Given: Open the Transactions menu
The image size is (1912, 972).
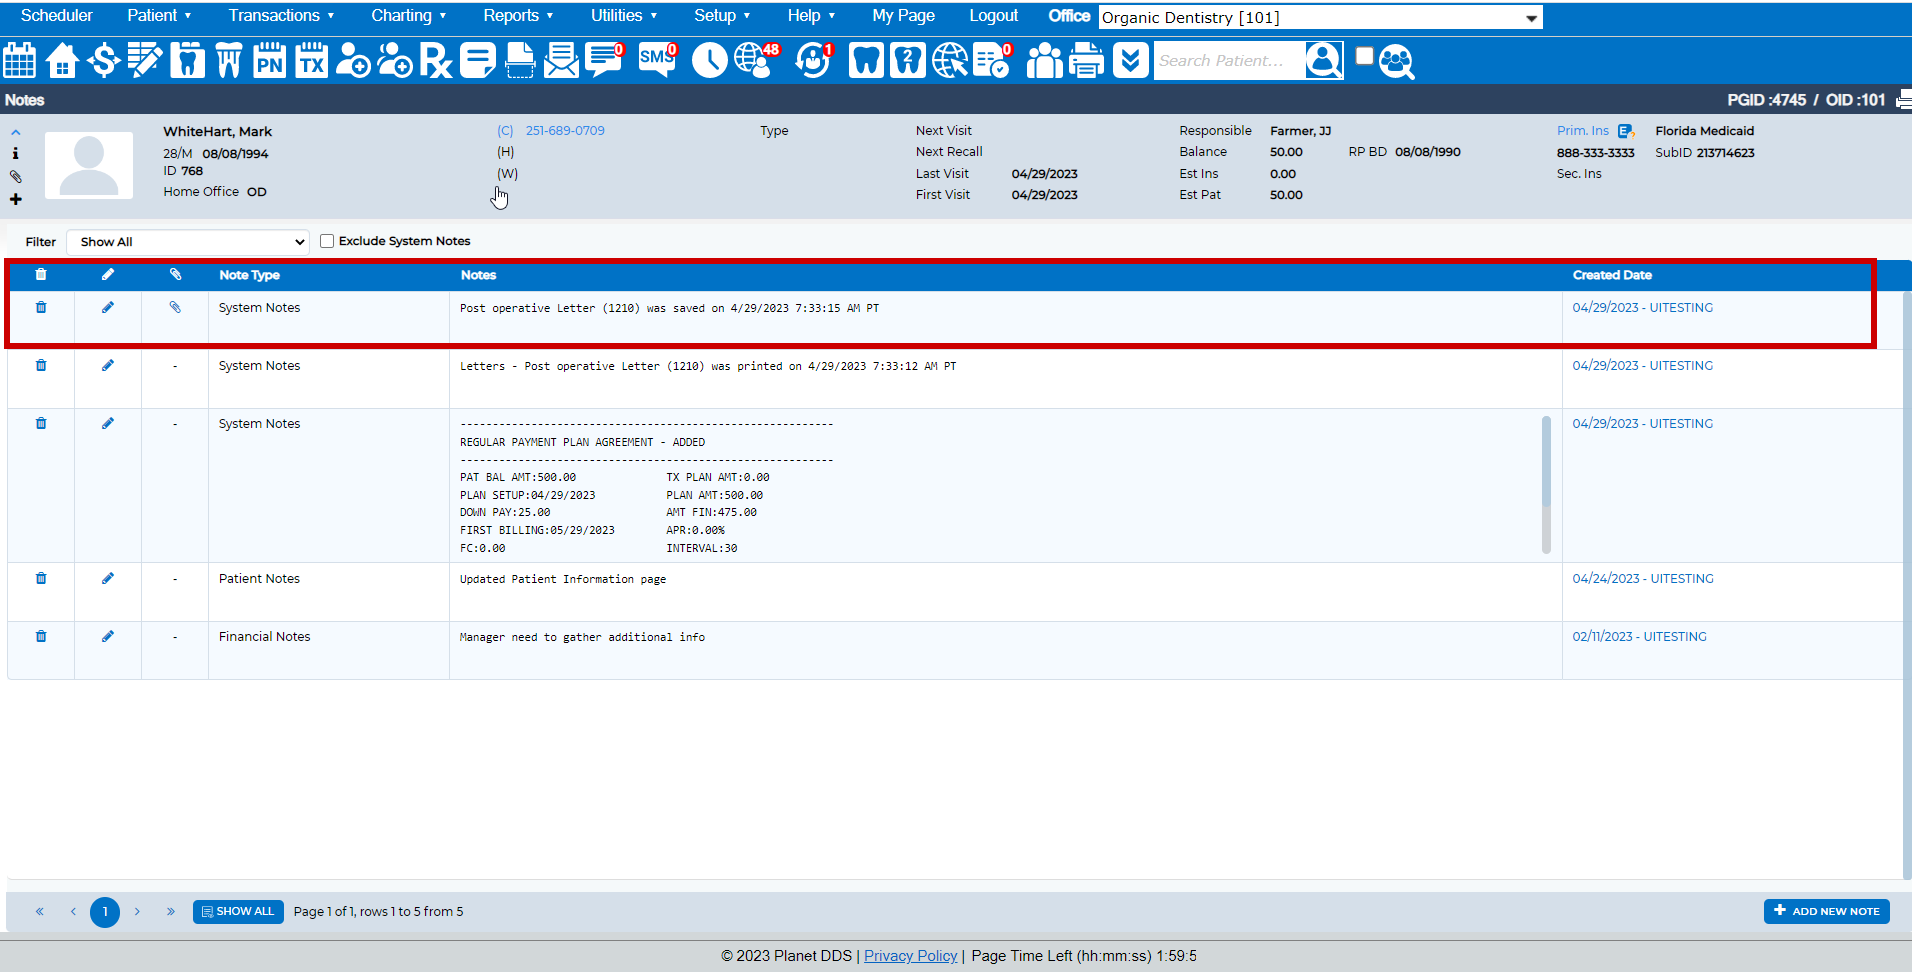Looking at the screenshot, I should click(281, 16).
